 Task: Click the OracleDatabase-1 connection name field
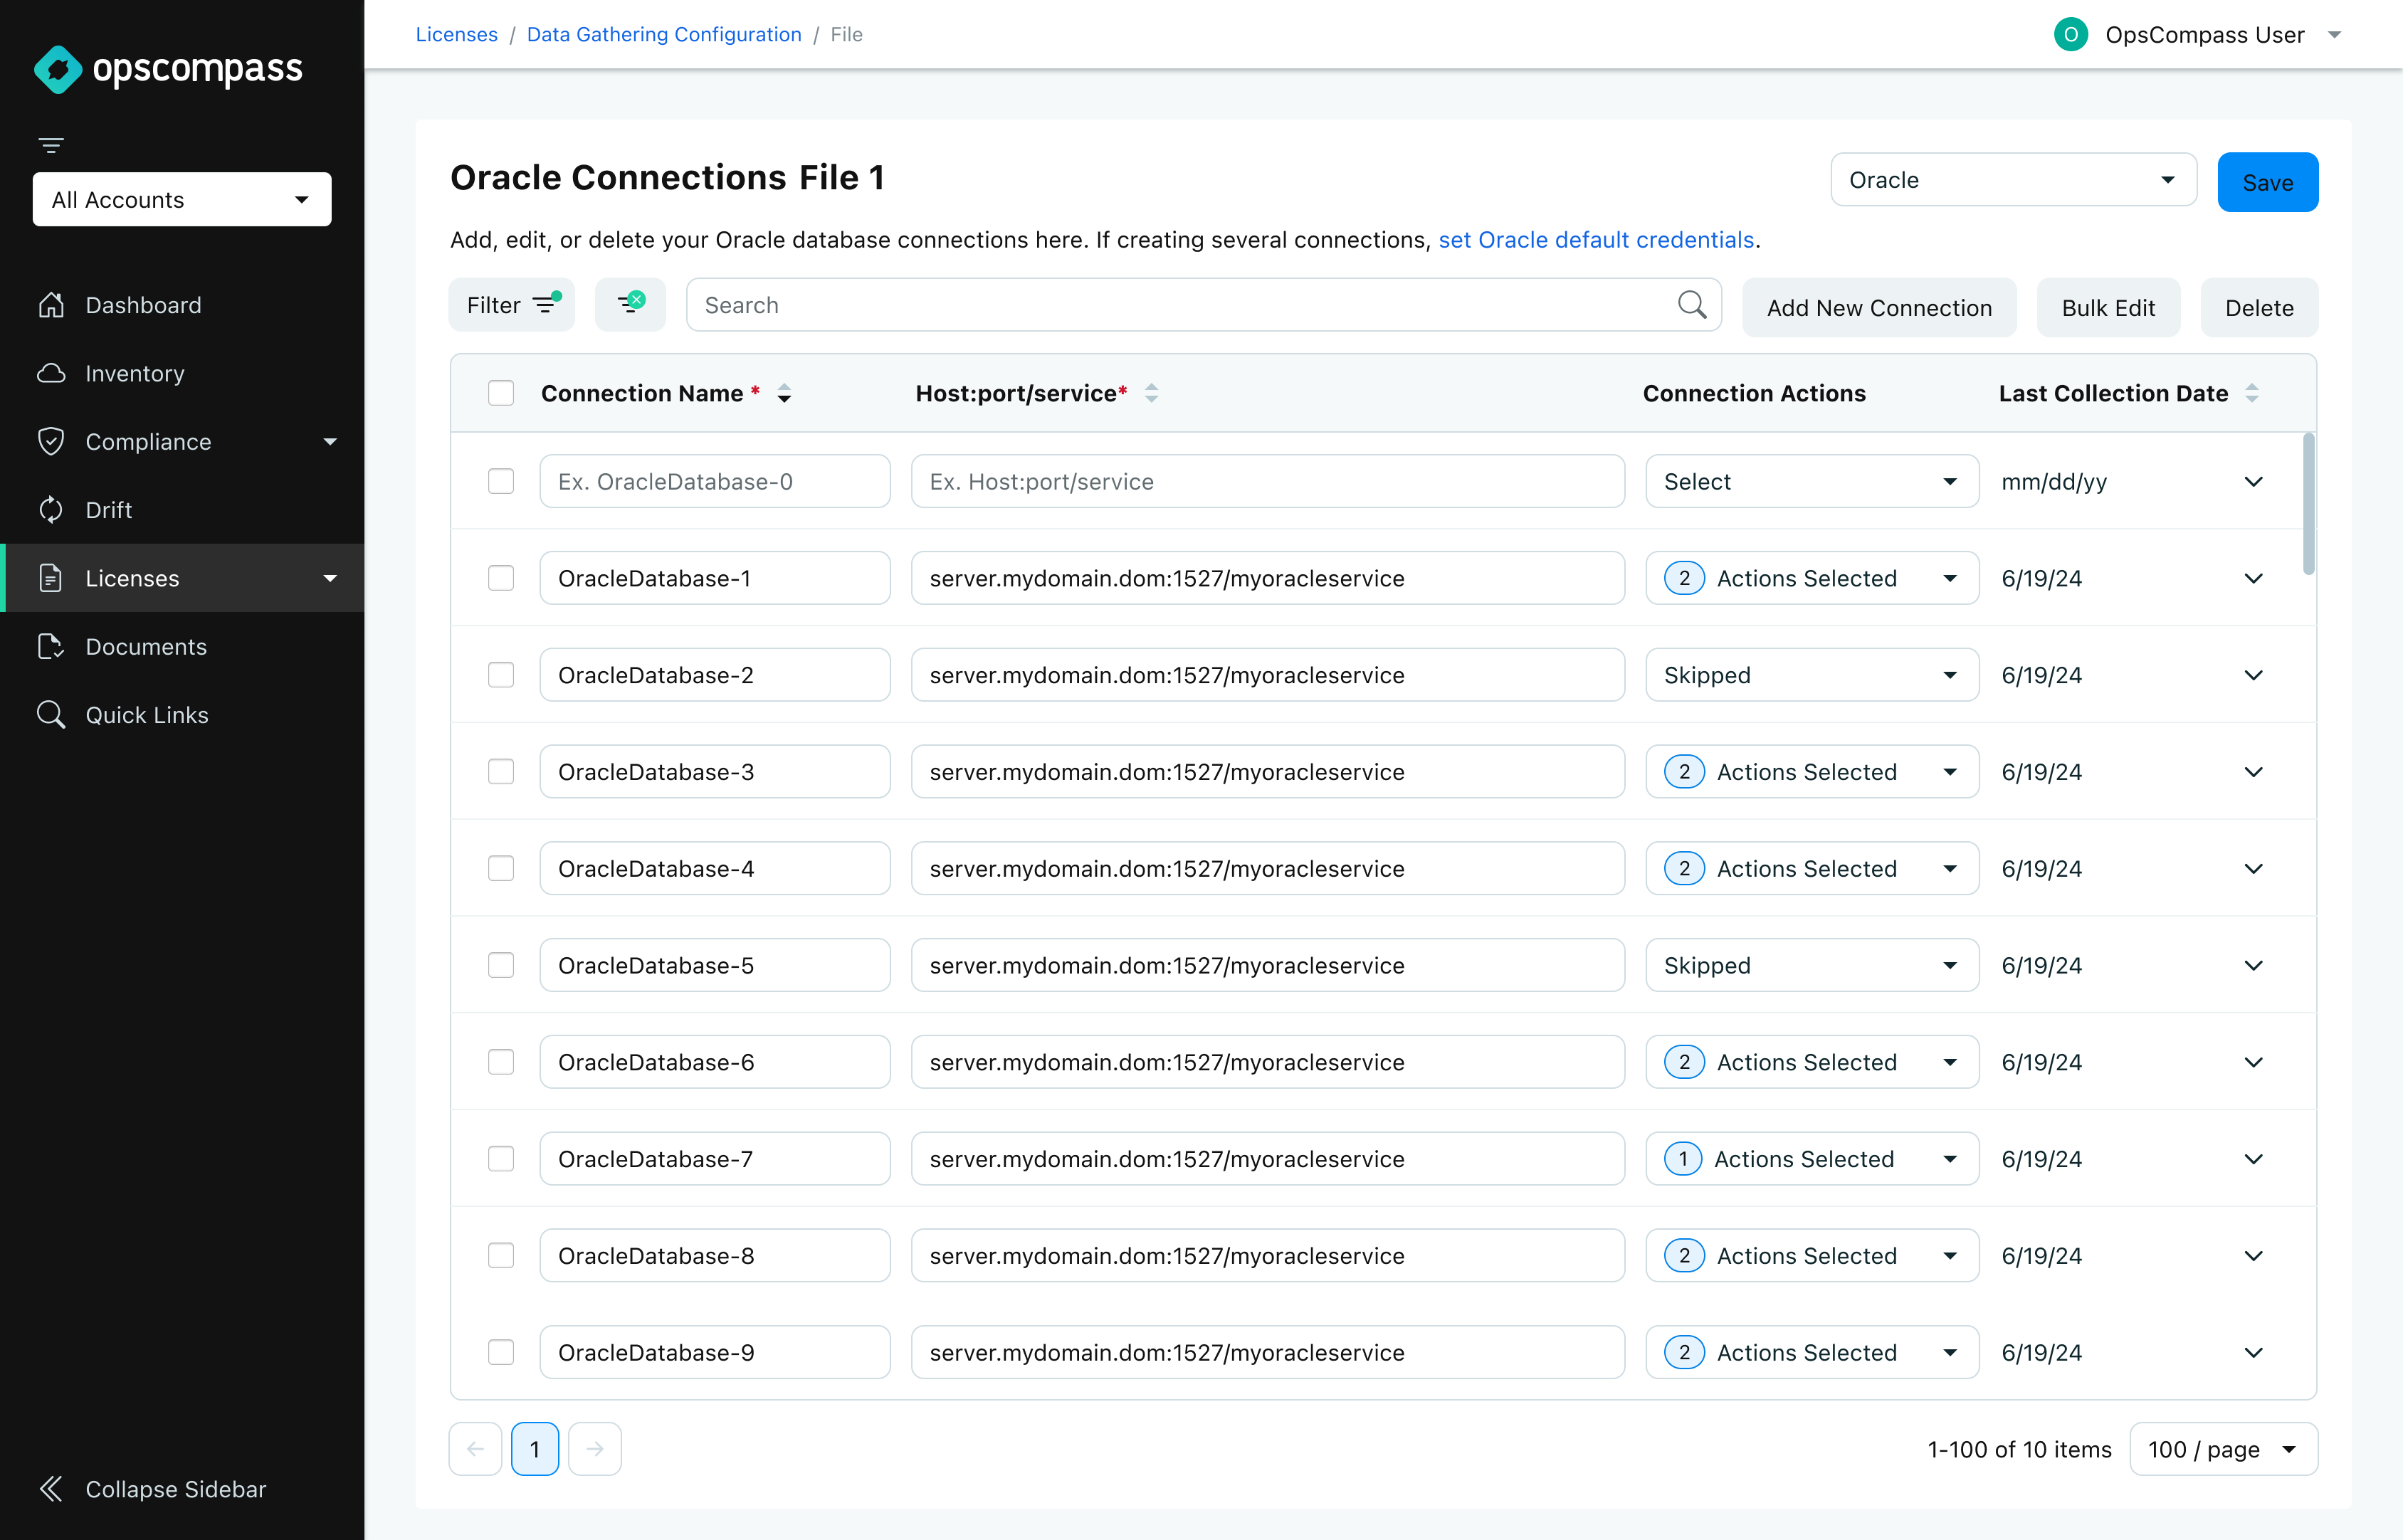coord(714,578)
